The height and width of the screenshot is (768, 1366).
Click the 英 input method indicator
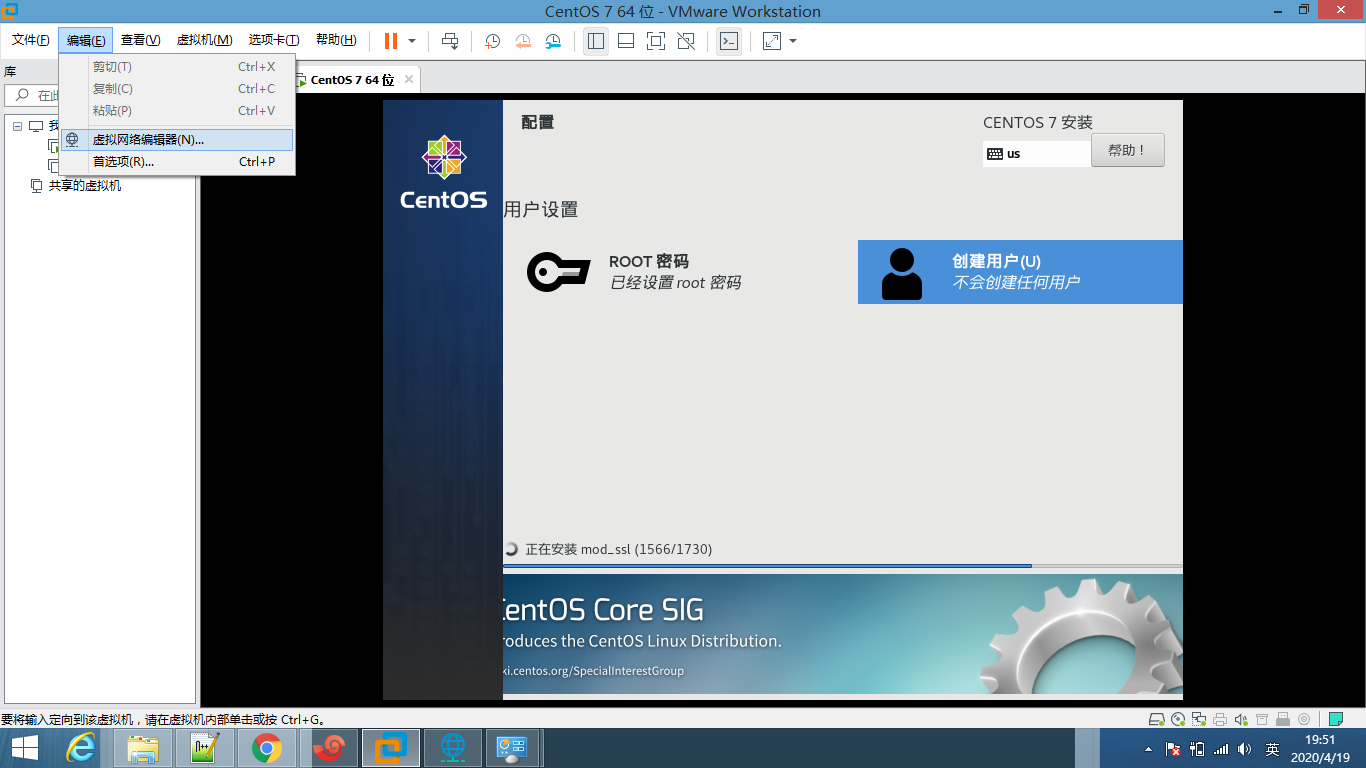tap(1272, 748)
